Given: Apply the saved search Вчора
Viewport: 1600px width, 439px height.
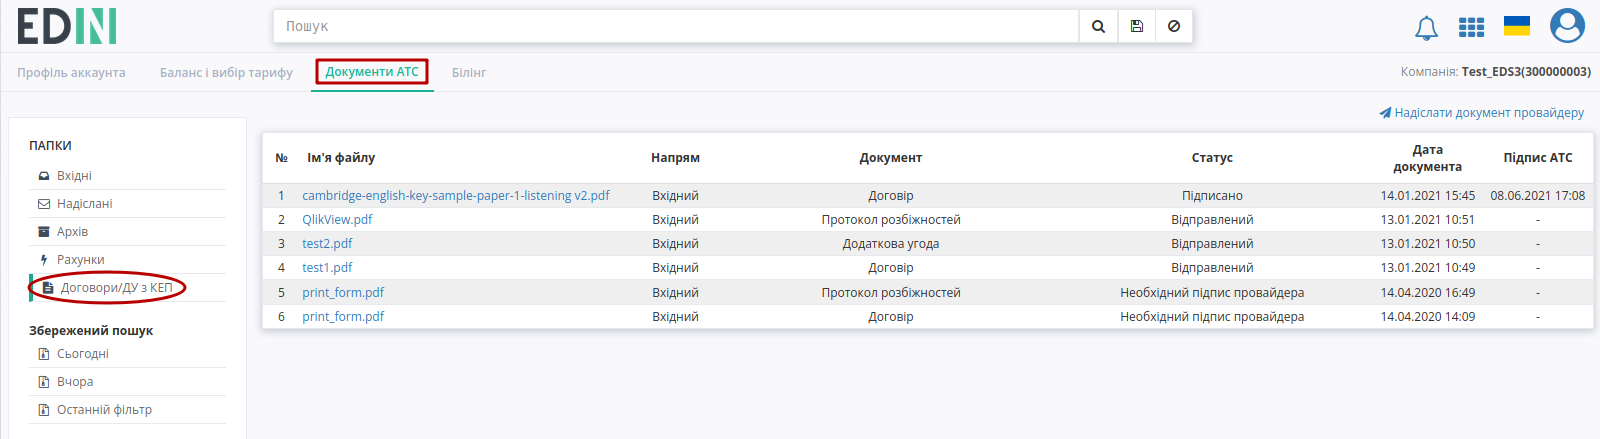Looking at the screenshot, I should (x=75, y=382).
